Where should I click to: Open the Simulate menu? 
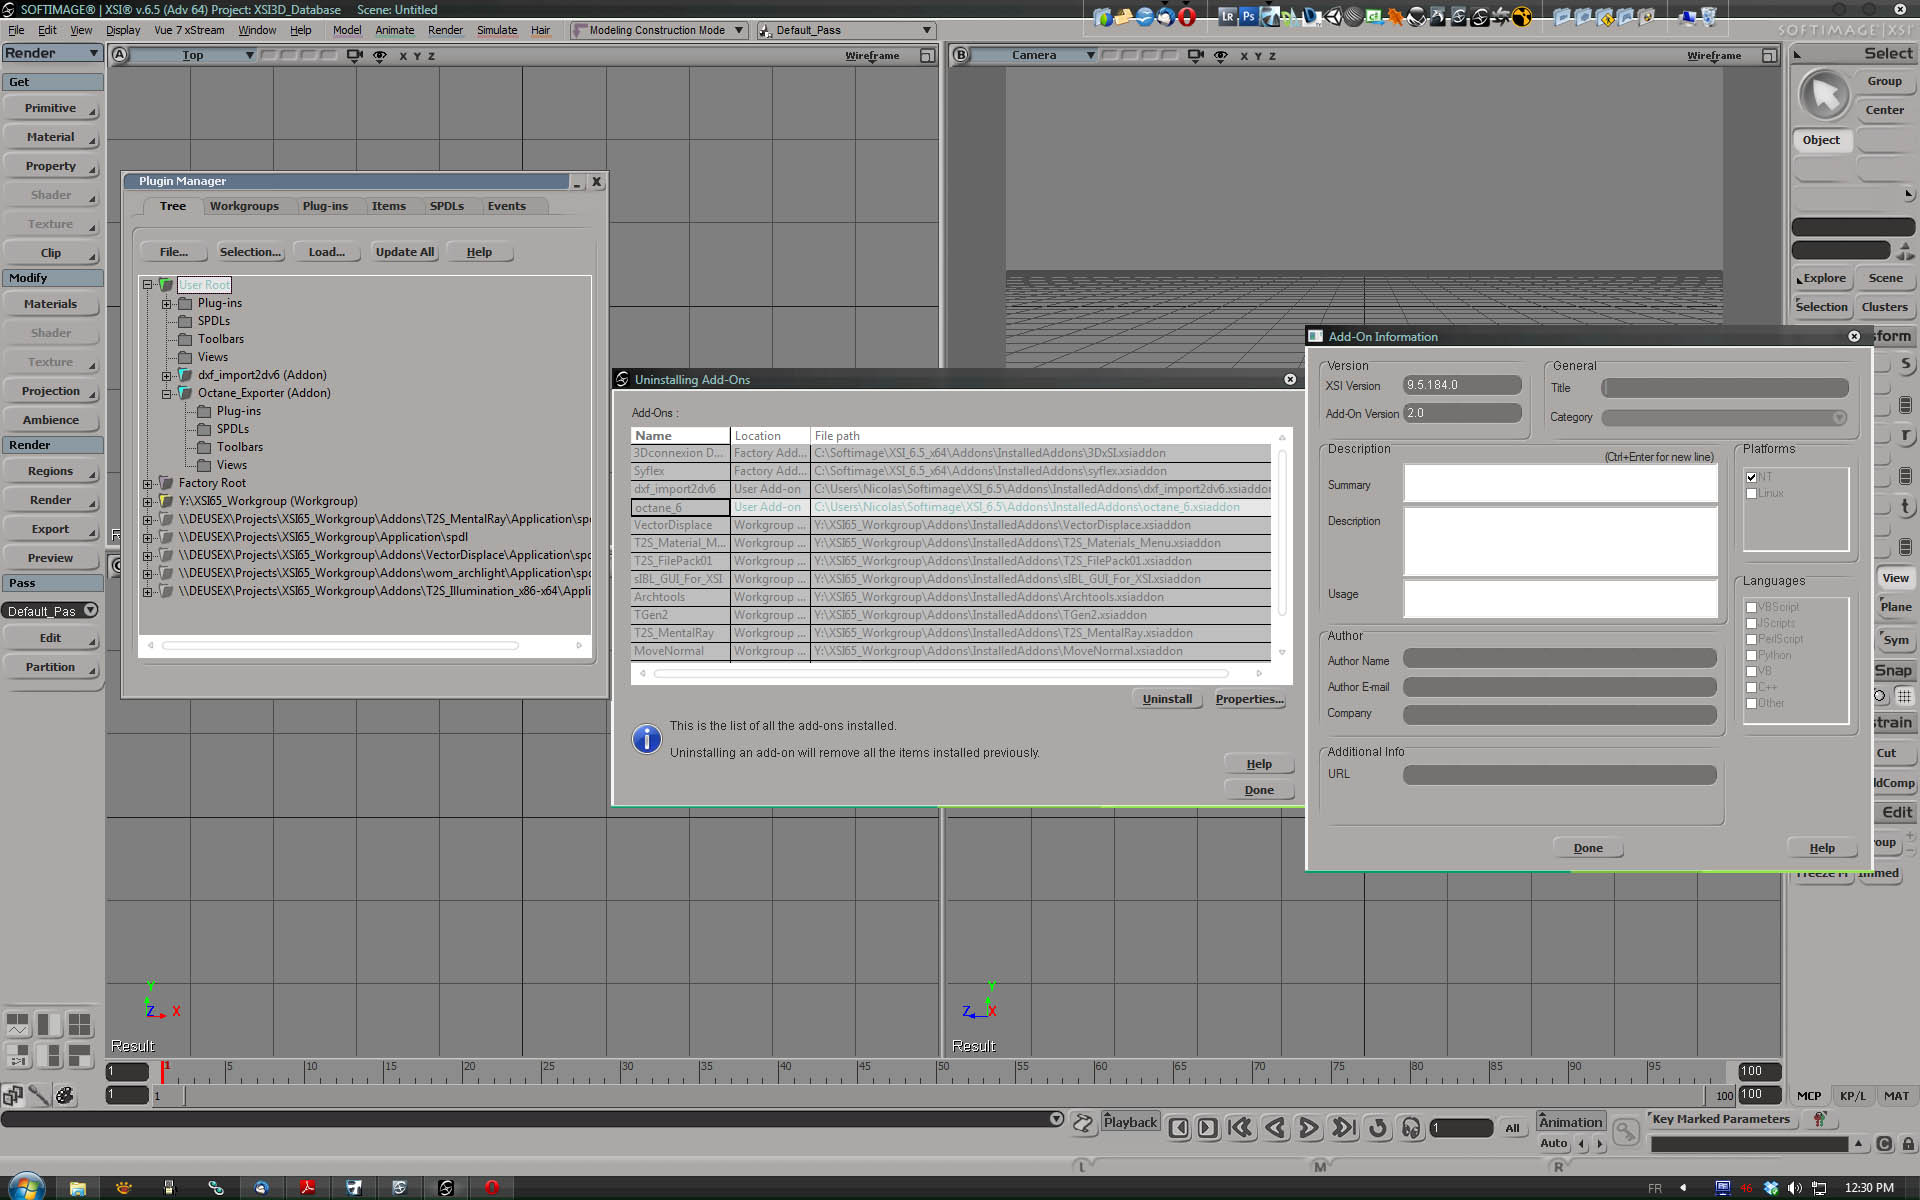[497, 30]
